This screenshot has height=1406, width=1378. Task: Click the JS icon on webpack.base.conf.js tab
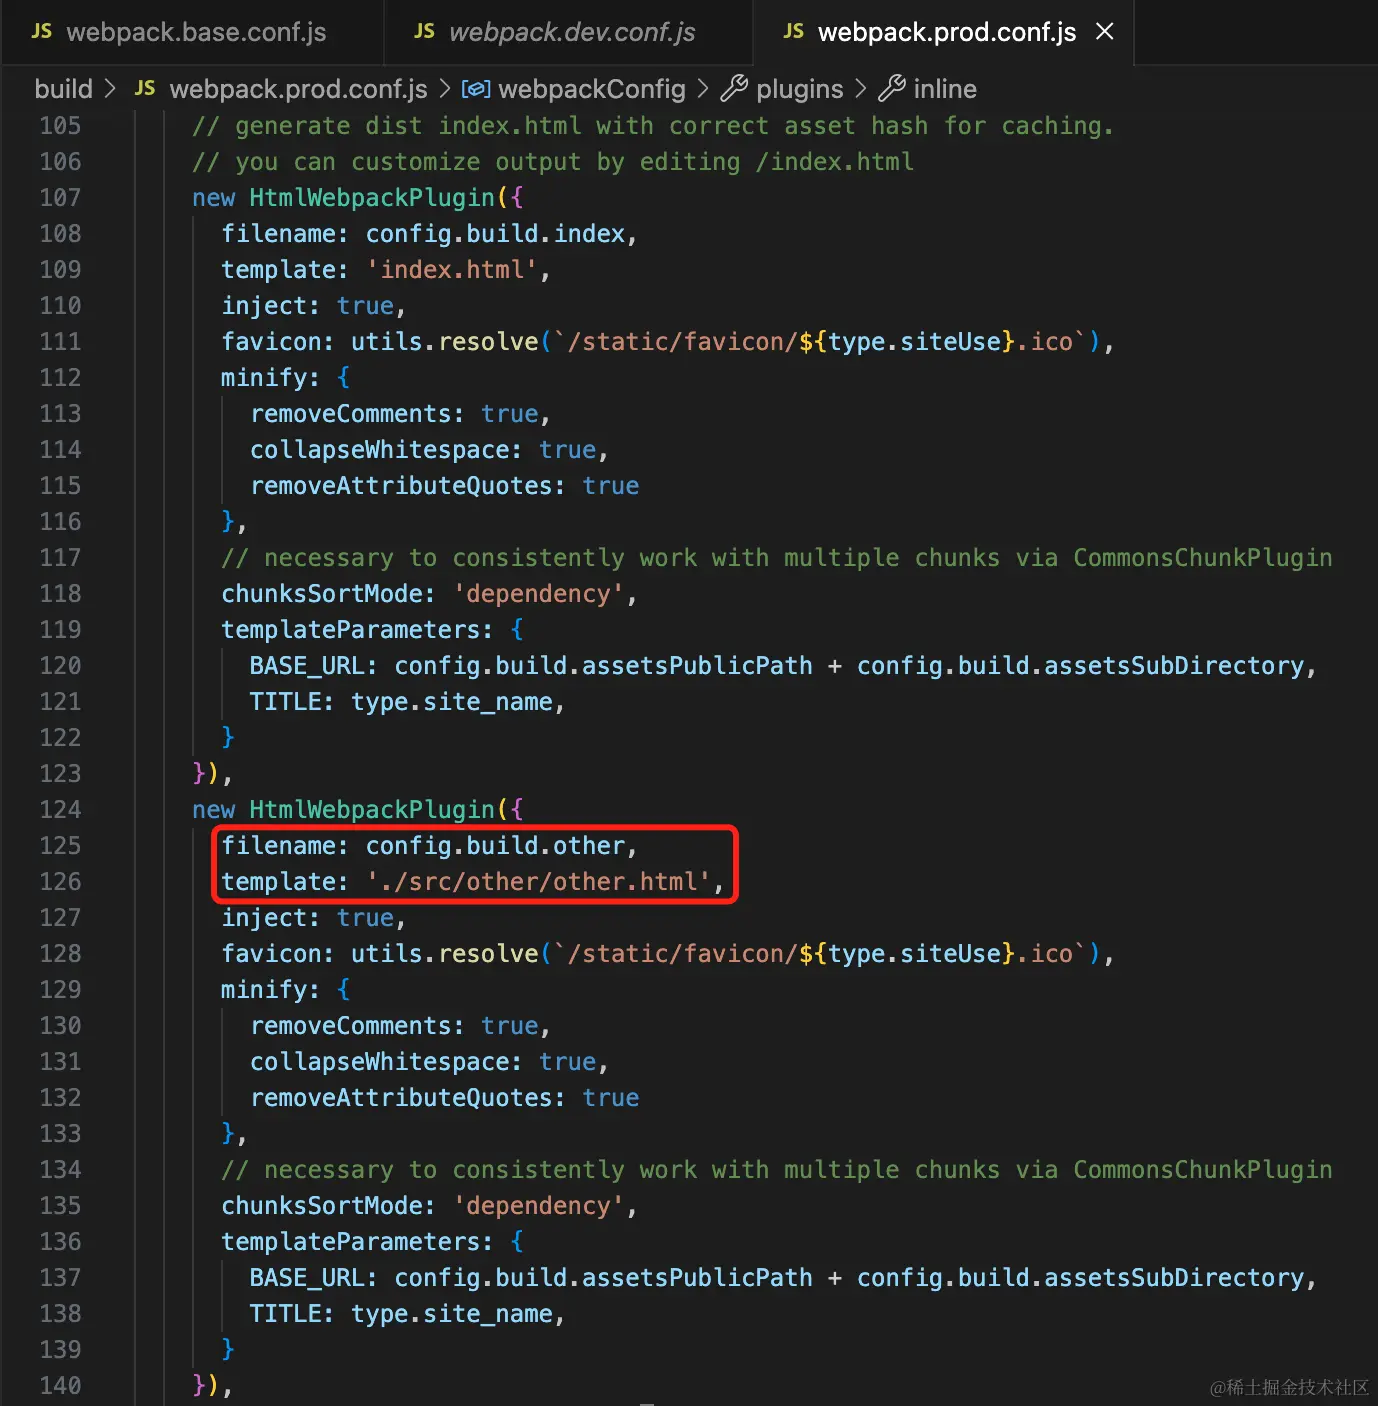coord(42,32)
